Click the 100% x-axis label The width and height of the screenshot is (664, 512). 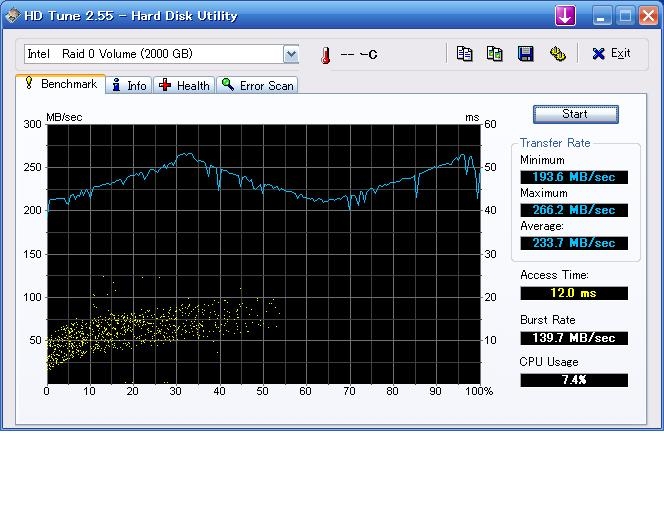click(479, 391)
